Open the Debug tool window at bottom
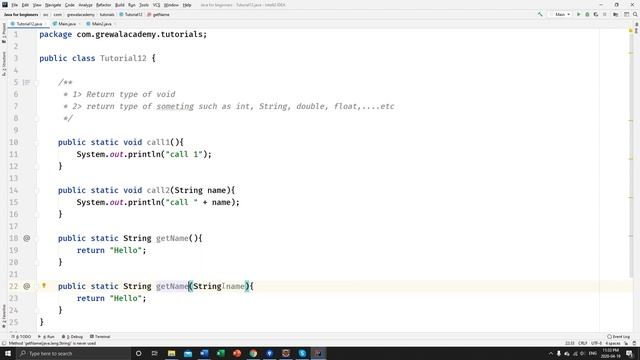The width and height of the screenshot is (640, 360). click(73, 337)
